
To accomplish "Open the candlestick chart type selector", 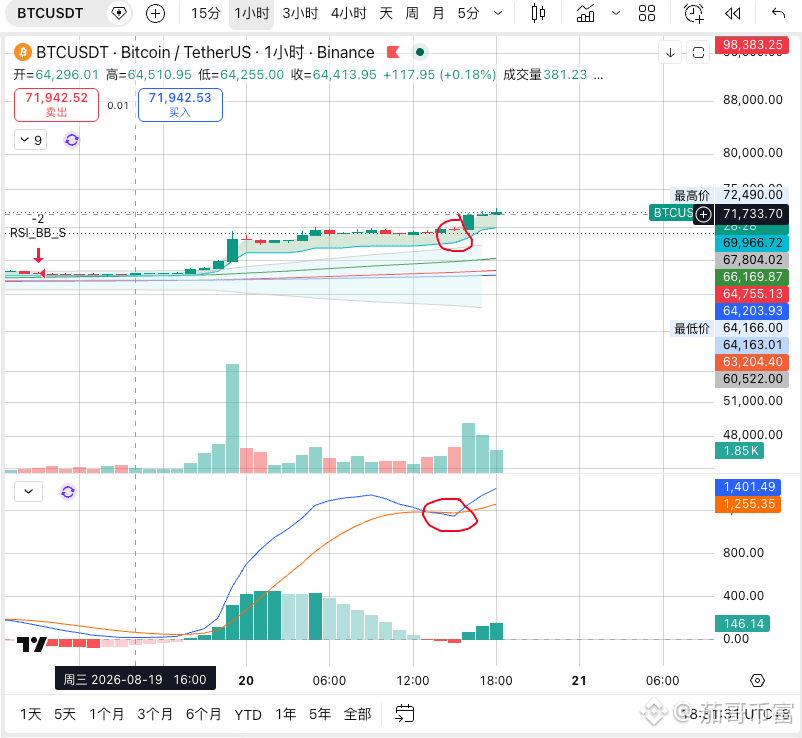I will tap(538, 13).
